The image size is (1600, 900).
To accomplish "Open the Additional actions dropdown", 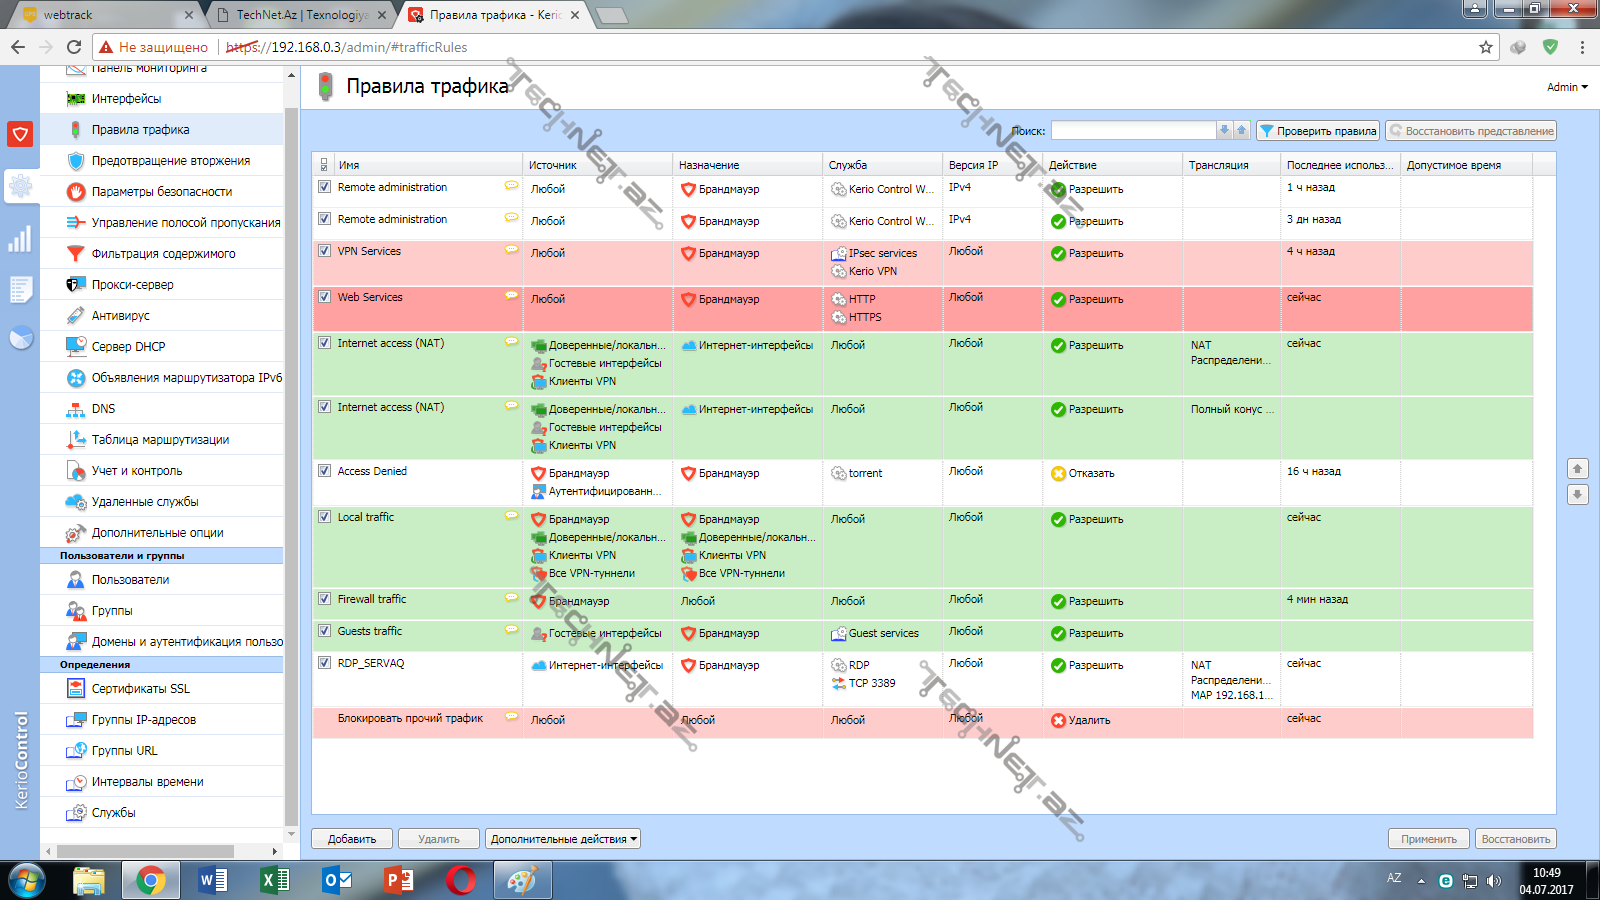I will click(563, 839).
